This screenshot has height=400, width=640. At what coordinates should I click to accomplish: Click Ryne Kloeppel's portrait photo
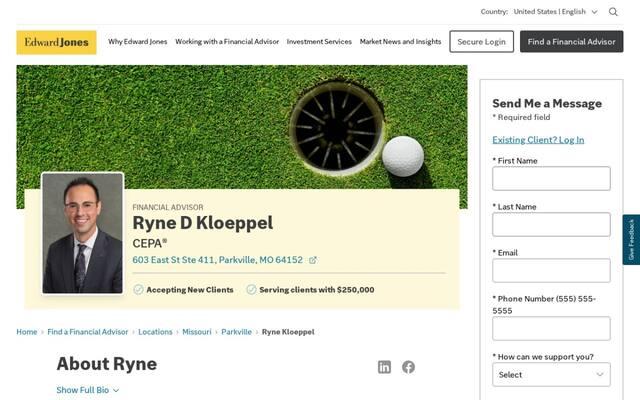click(82, 233)
